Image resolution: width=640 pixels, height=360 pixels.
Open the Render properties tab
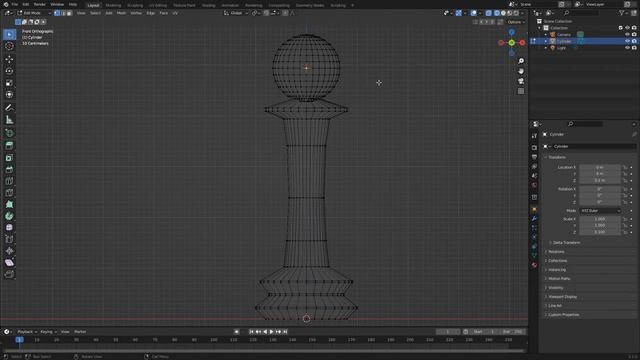(x=534, y=147)
